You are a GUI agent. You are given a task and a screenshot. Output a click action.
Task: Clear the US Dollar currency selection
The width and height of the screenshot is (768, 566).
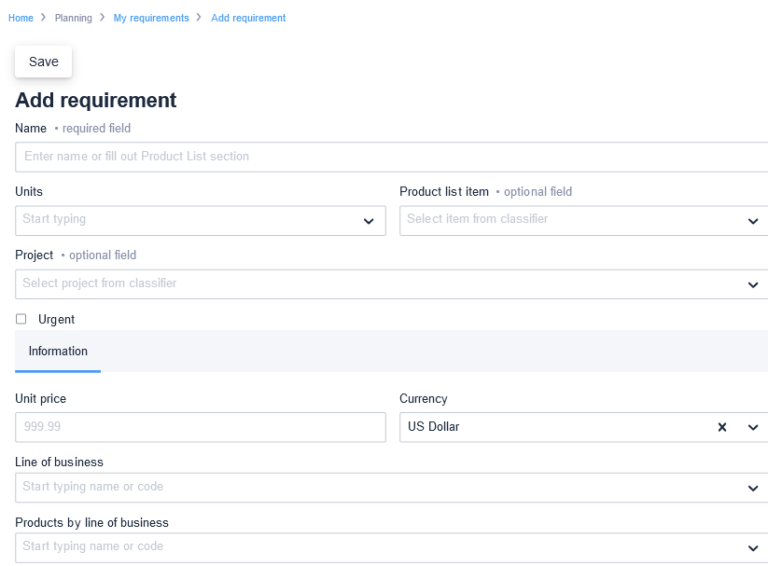[x=721, y=427]
